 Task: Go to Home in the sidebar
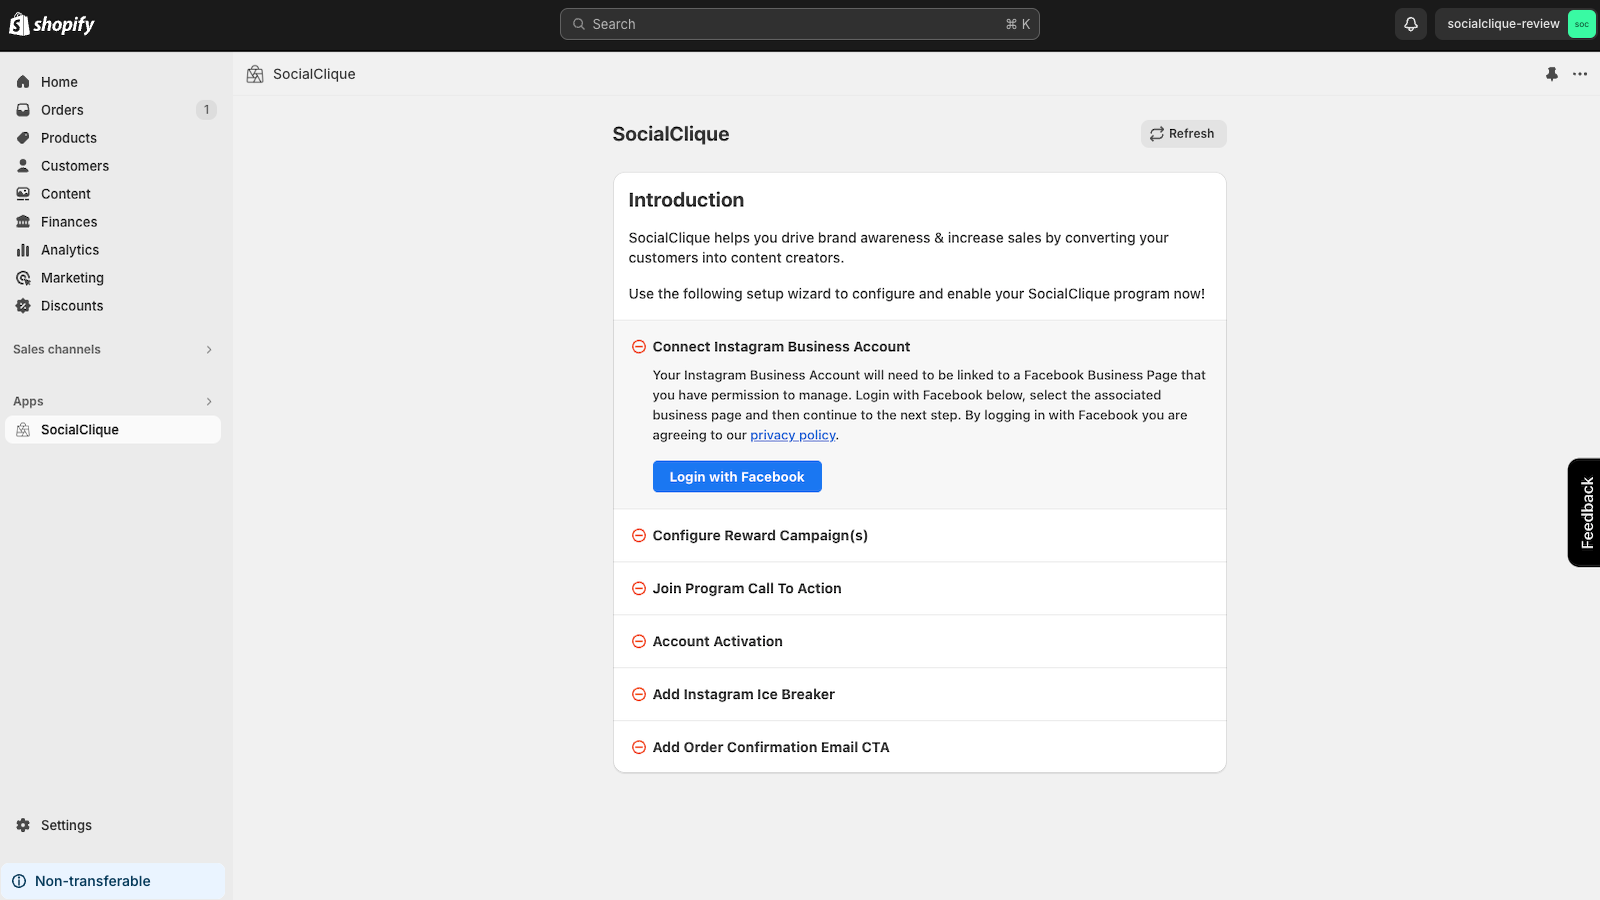(113, 82)
